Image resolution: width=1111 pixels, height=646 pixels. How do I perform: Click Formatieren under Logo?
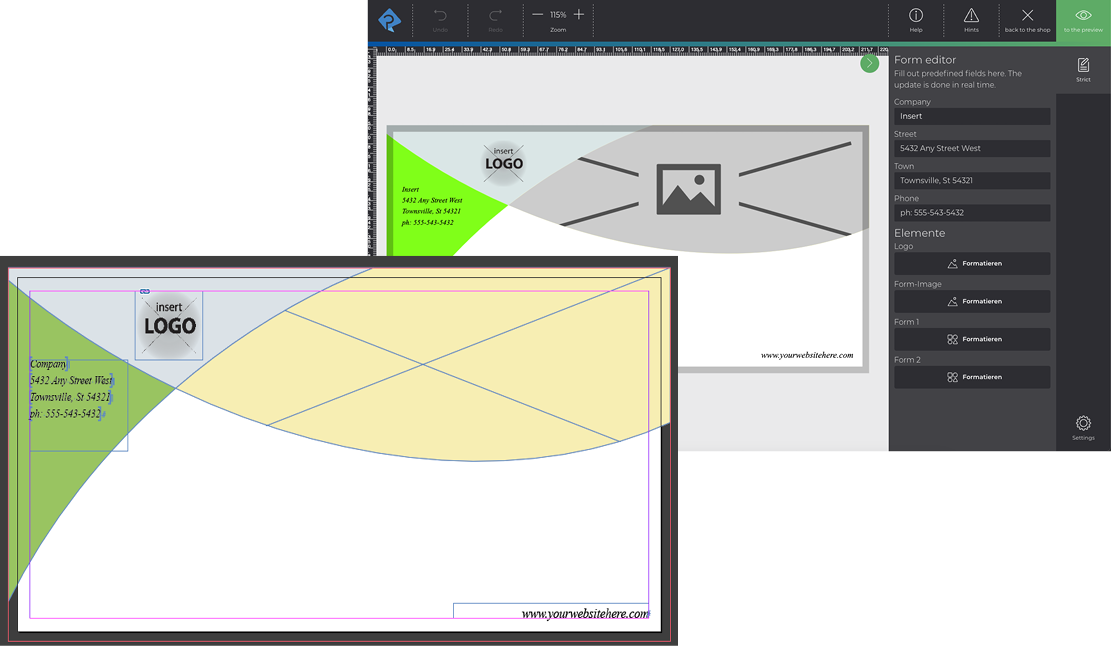[971, 263]
